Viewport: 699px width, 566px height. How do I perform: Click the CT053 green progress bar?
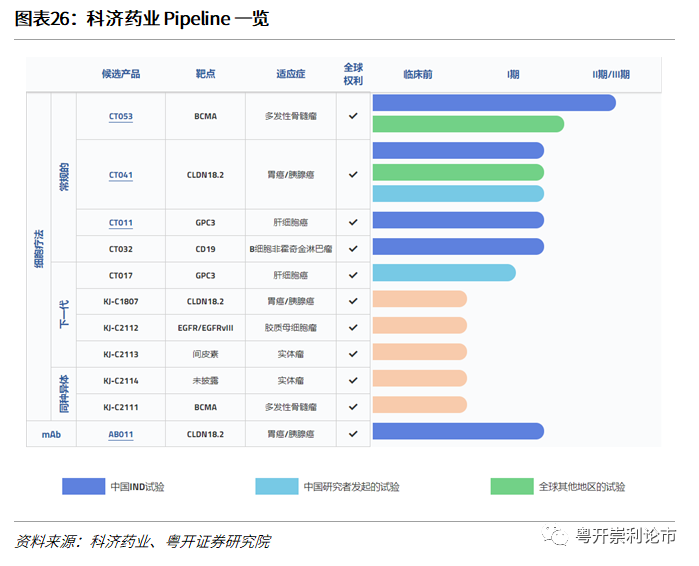pyautogui.click(x=468, y=124)
